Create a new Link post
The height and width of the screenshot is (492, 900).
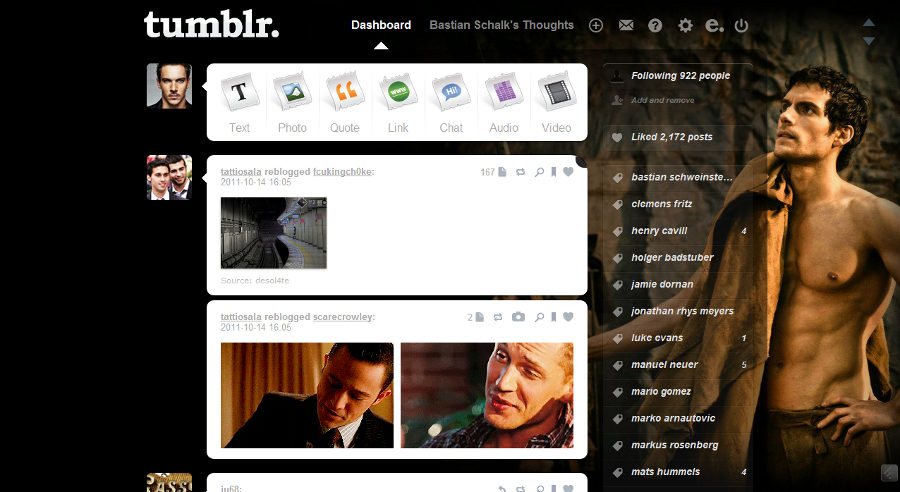398,103
